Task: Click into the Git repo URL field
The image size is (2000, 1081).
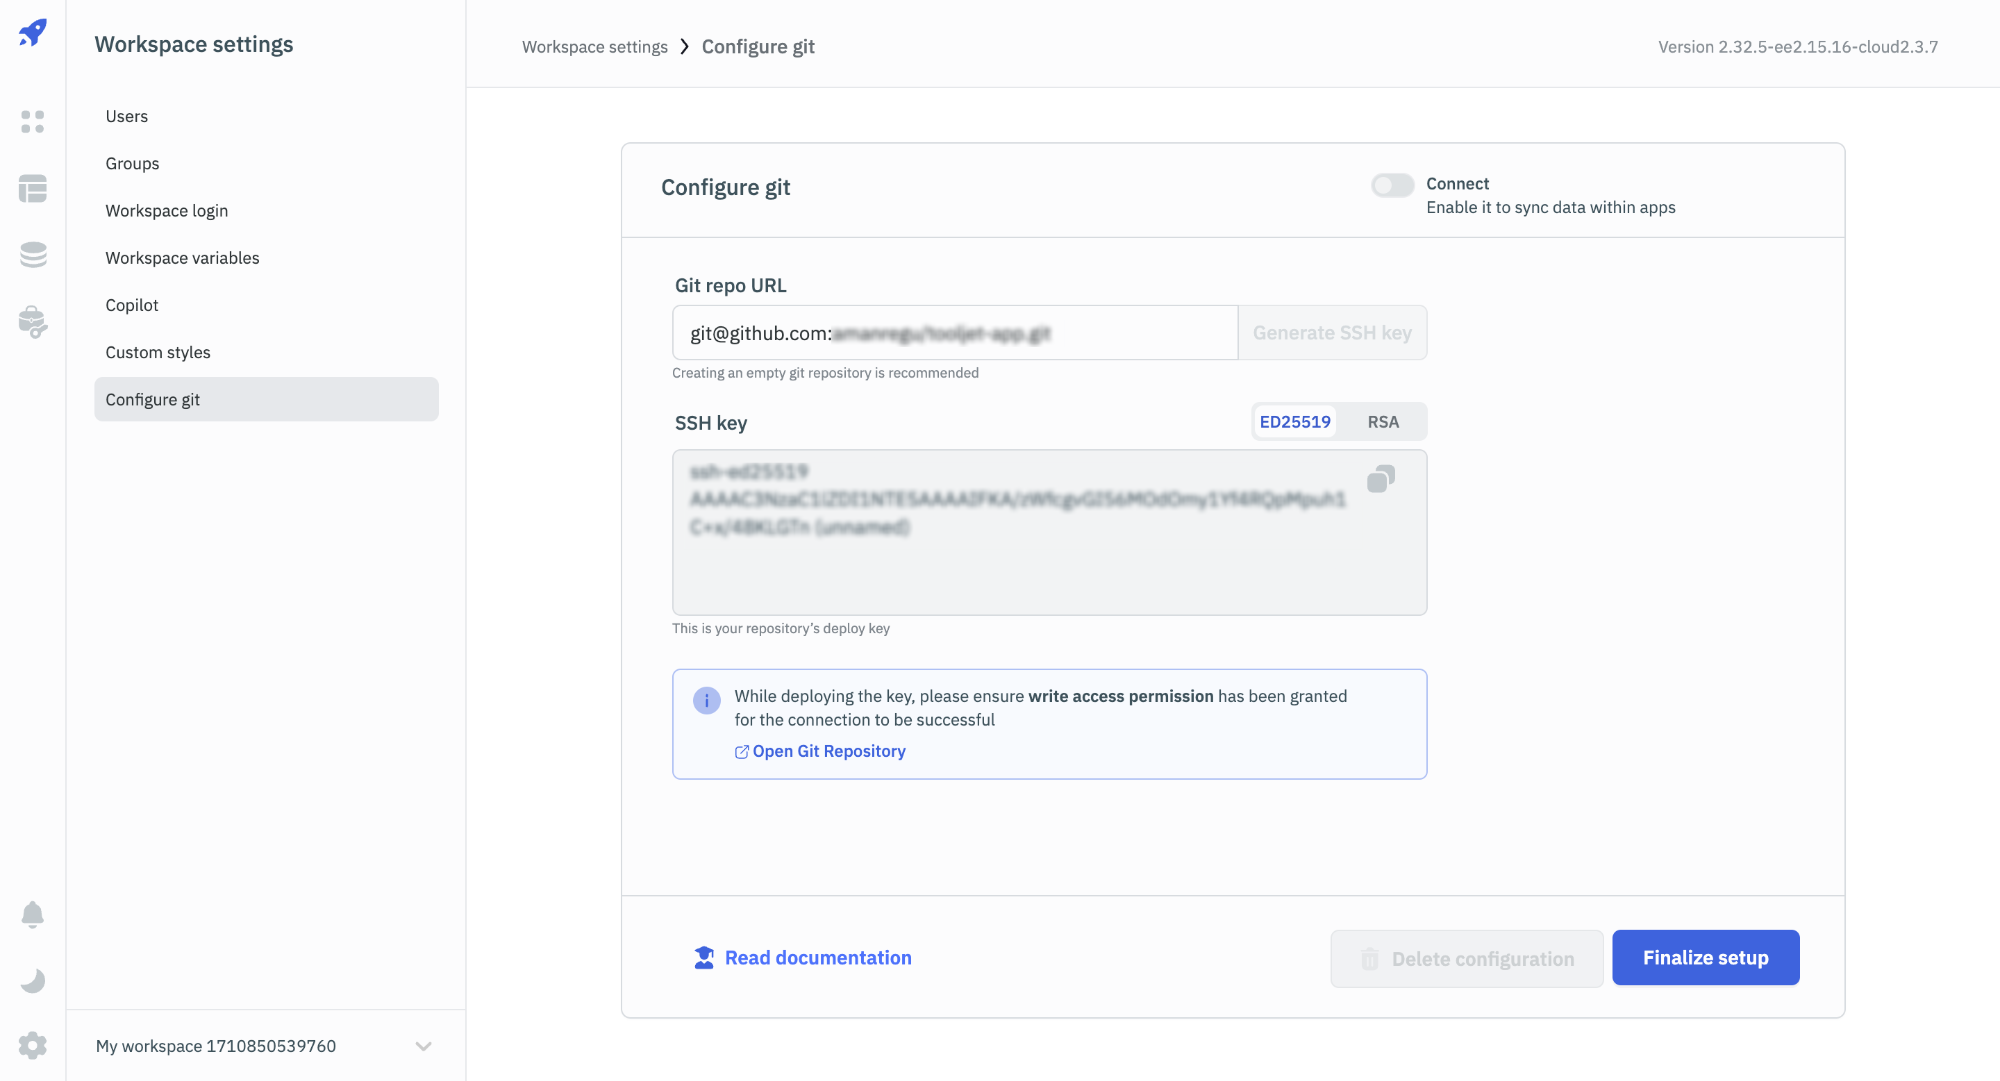Action: click(955, 333)
